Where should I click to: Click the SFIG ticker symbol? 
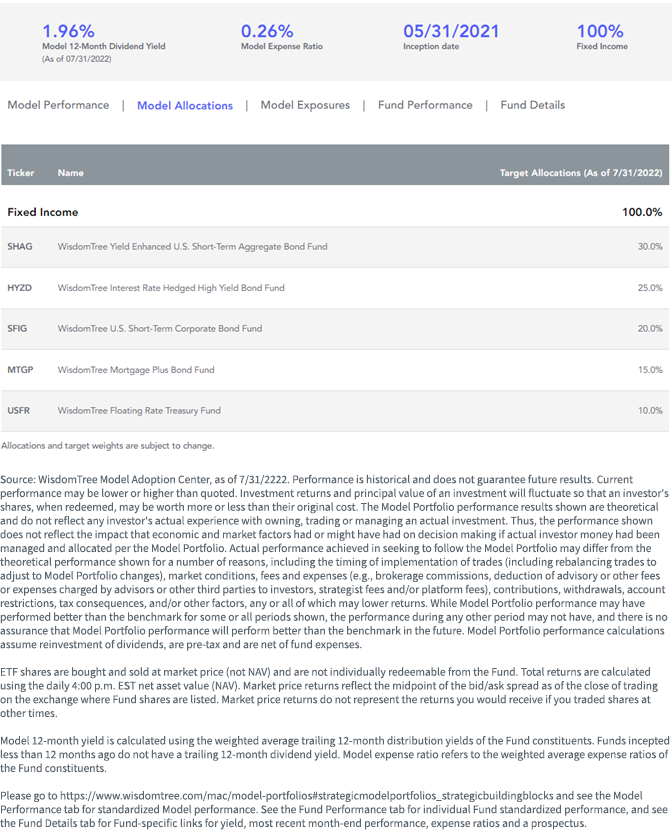click(17, 328)
